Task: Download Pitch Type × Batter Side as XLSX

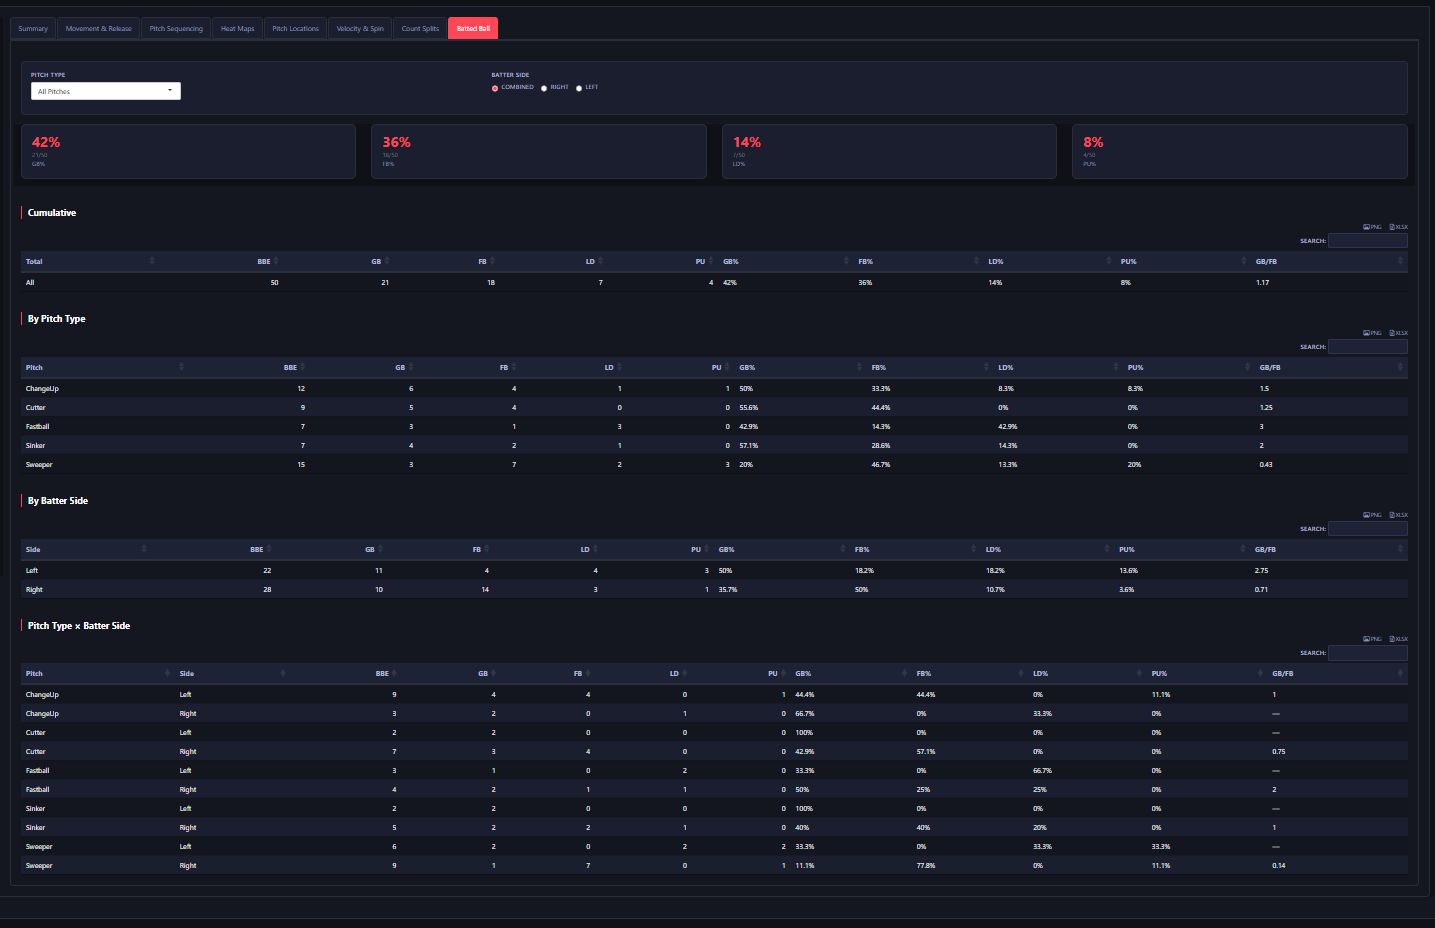Action: point(1398,639)
